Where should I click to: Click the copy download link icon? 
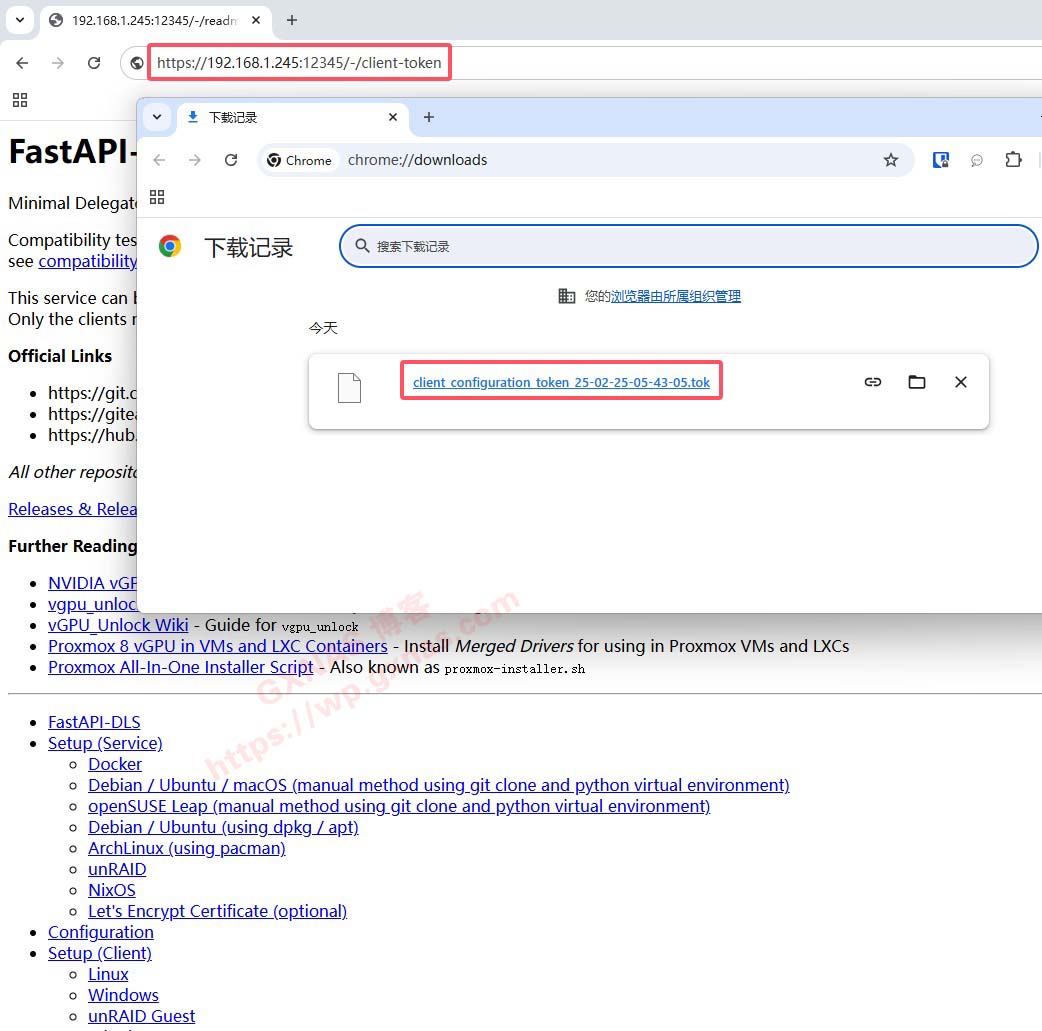(872, 382)
